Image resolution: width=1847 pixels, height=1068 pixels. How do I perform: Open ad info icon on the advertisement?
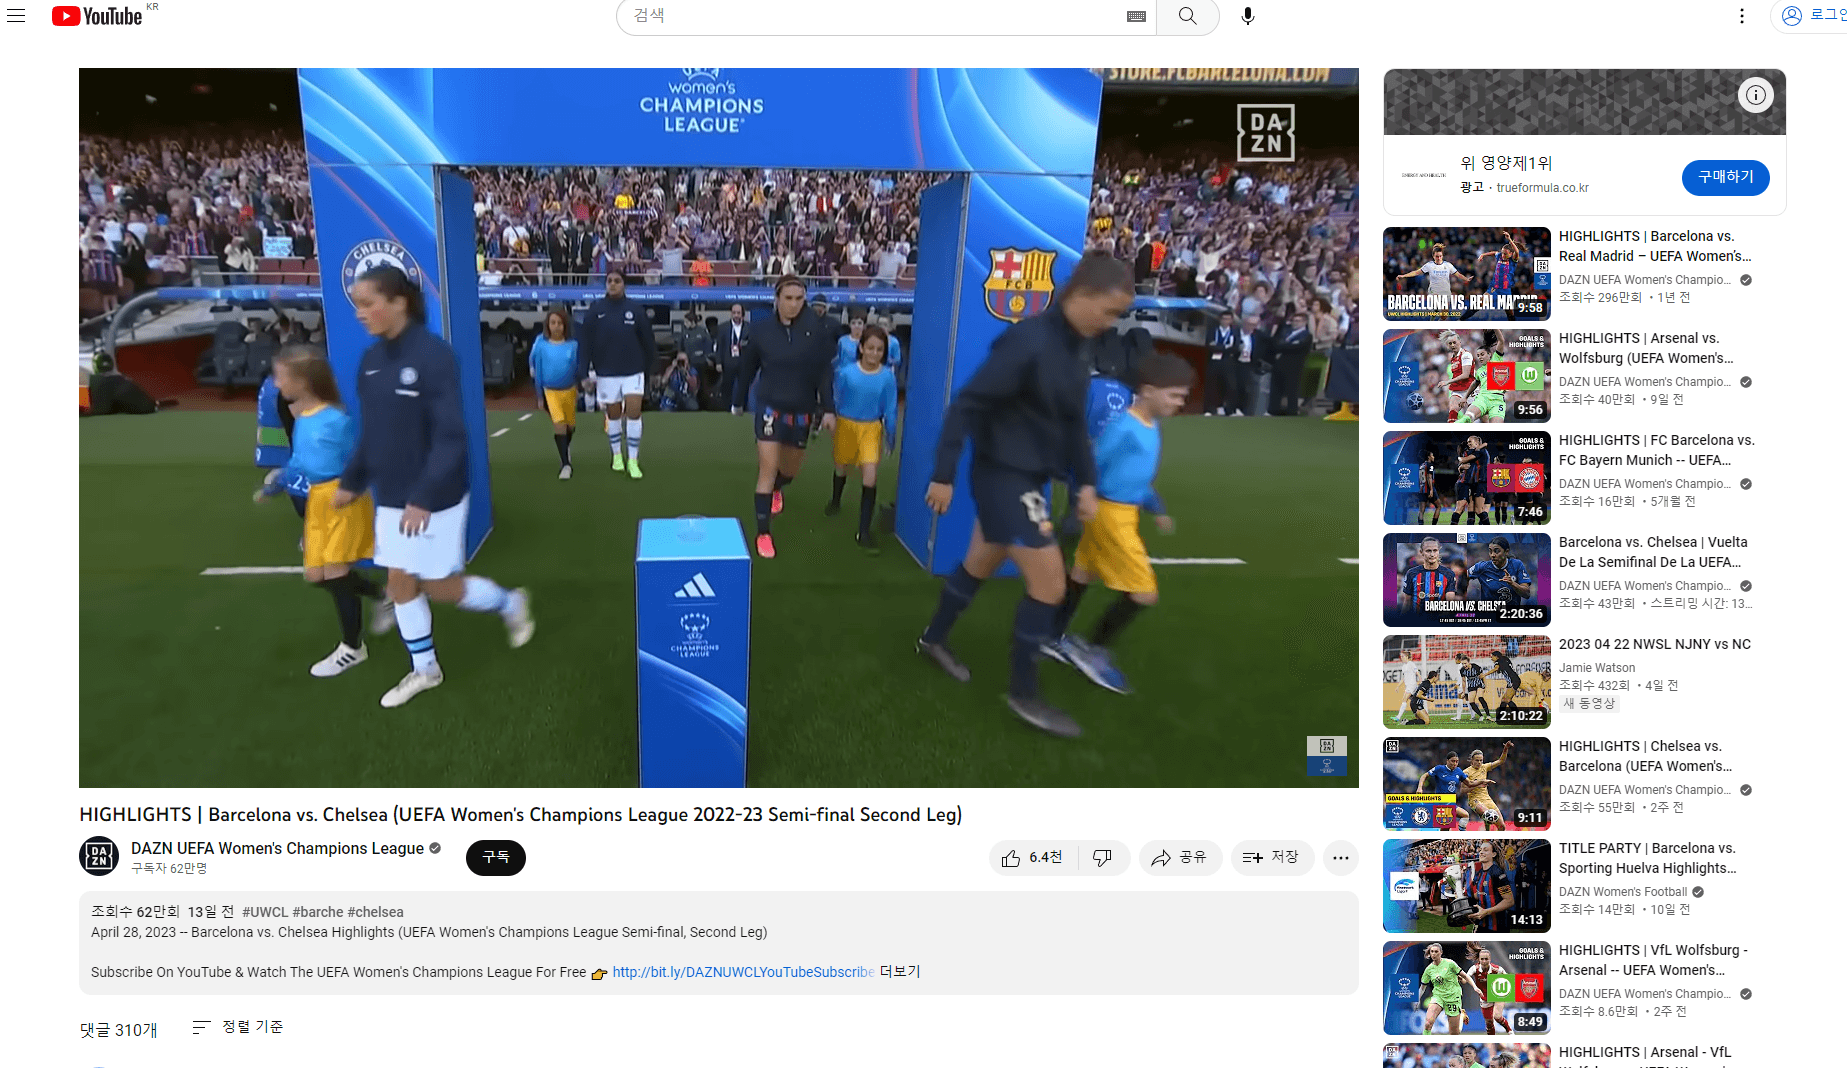pos(1756,95)
